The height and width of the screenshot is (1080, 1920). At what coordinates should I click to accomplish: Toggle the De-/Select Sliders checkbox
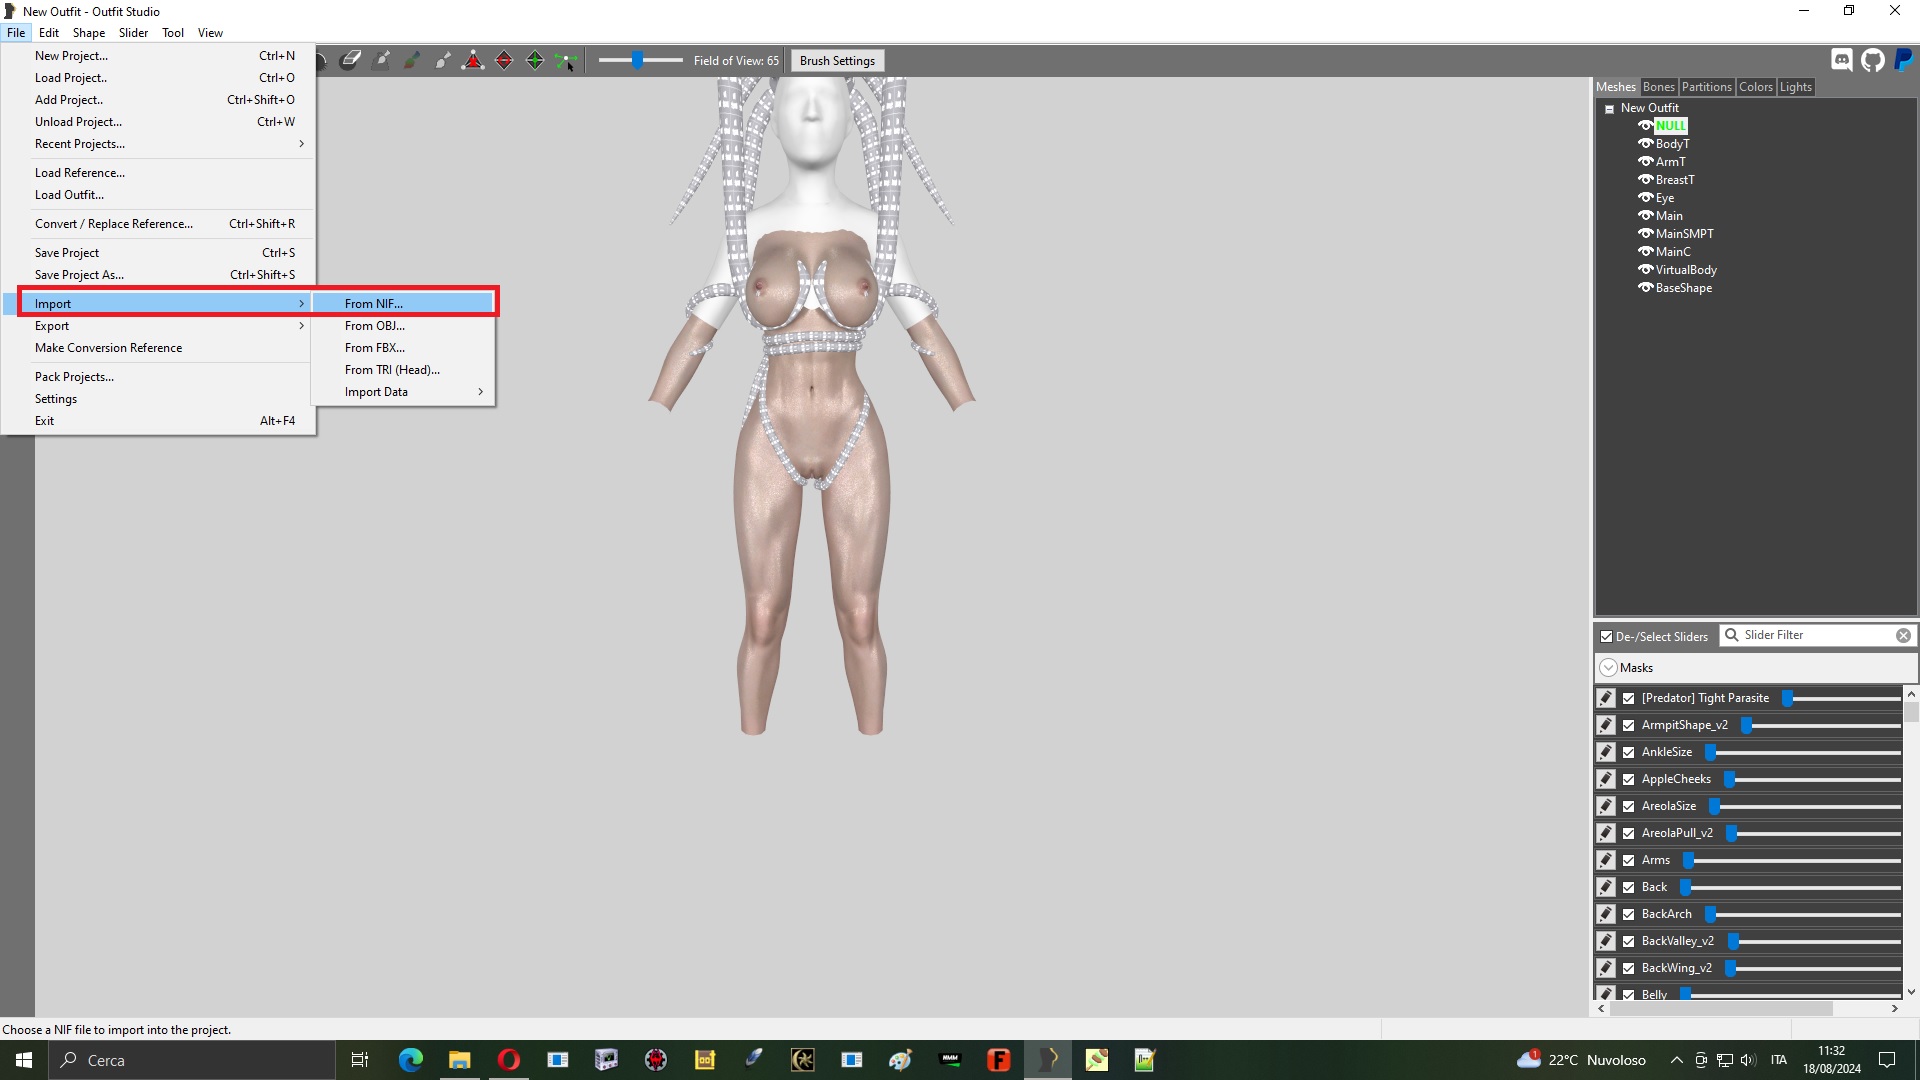(x=1606, y=637)
